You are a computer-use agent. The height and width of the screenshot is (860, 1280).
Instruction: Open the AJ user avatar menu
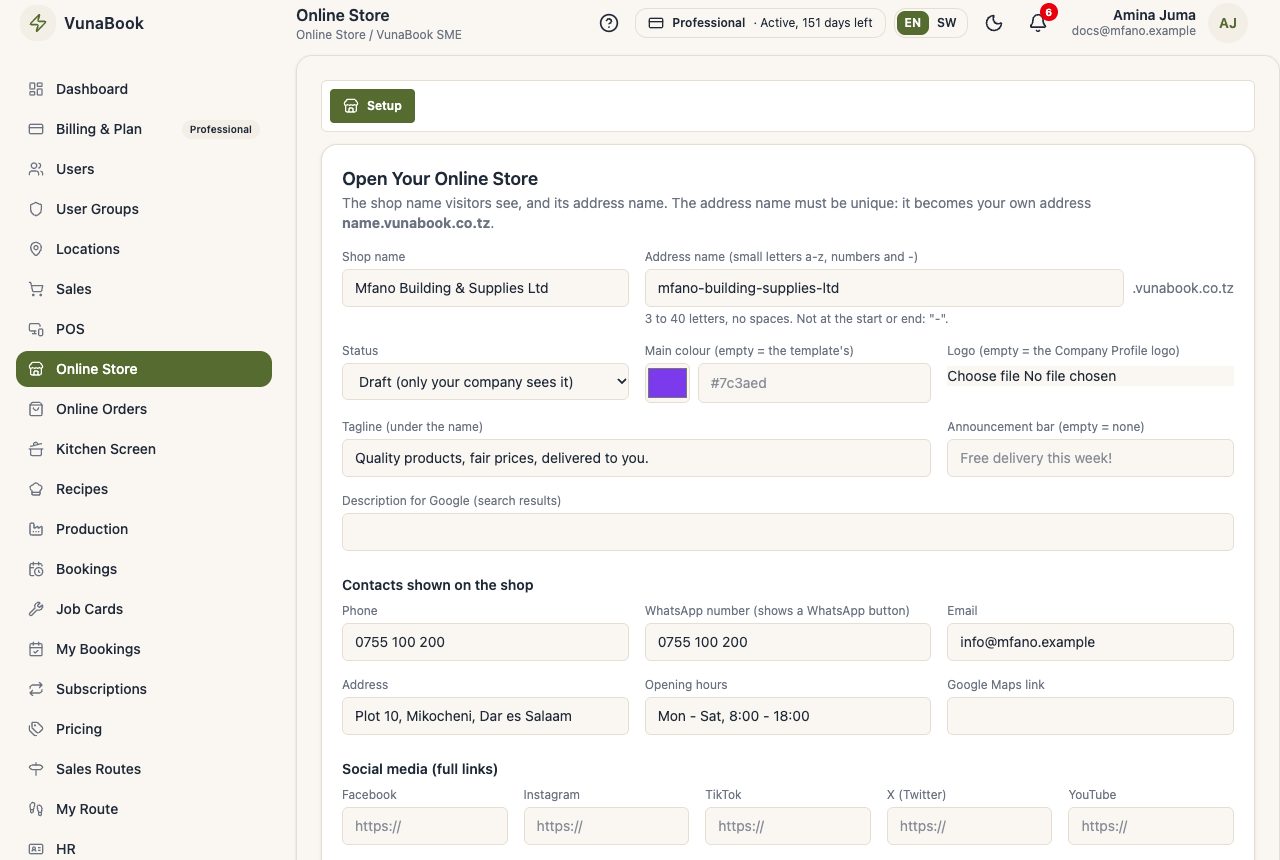(1228, 23)
